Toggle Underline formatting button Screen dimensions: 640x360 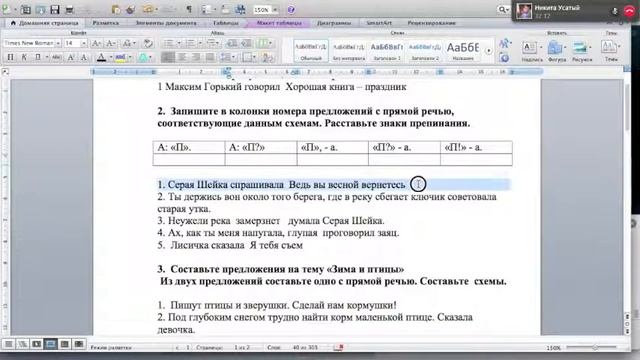[x=38, y=57]
